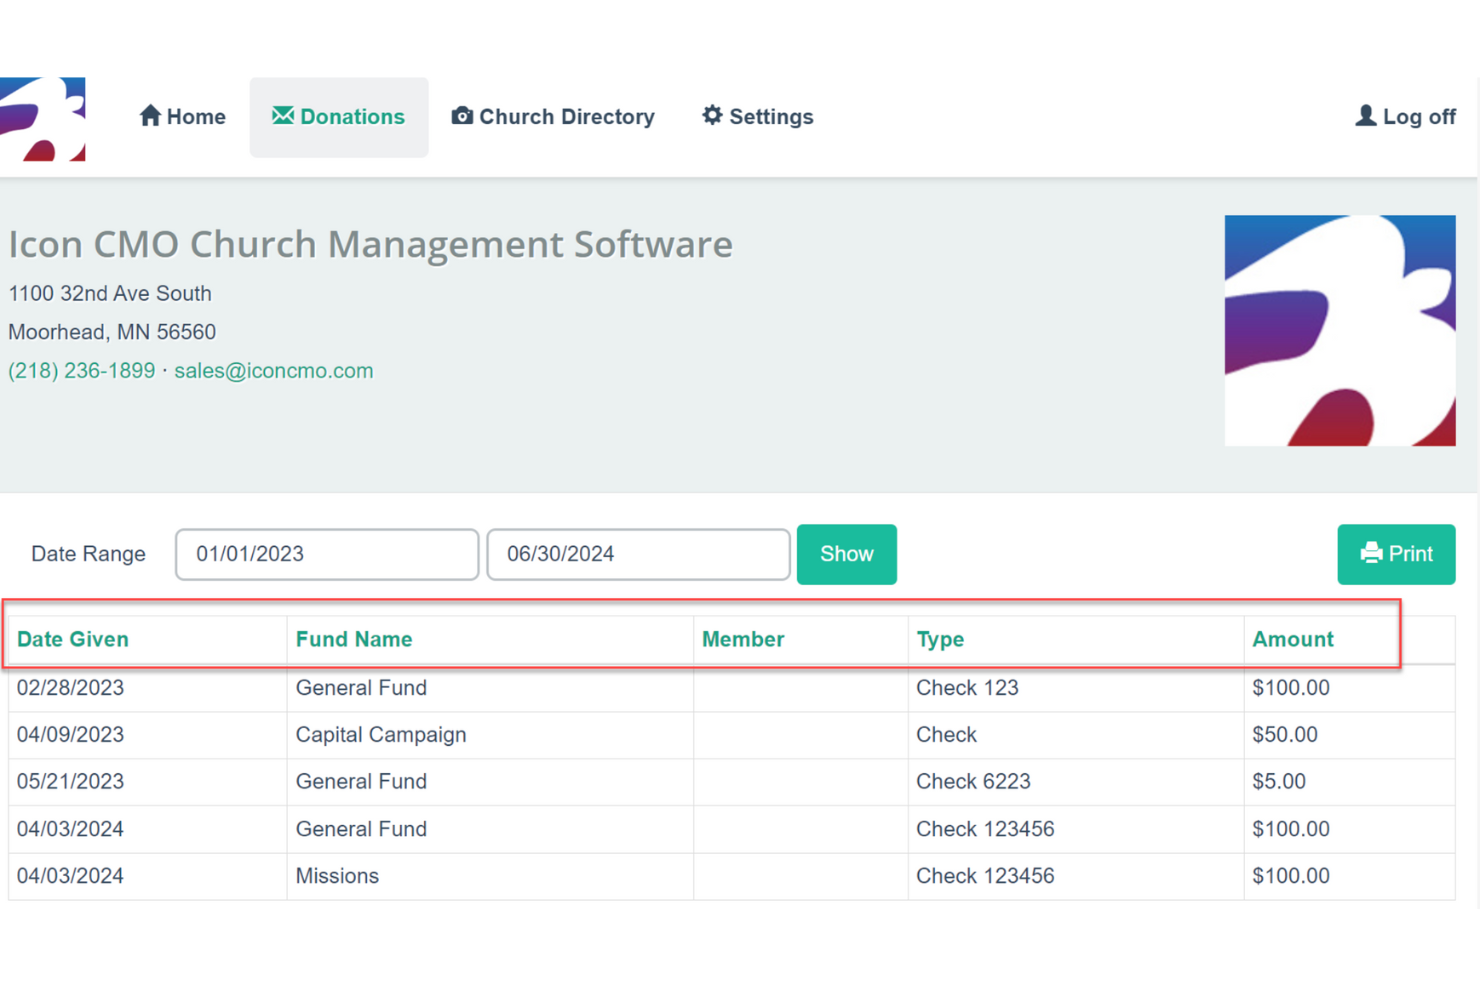Open the Church Directory menu item
The image size is (1480, 987).
click(553, 117)
